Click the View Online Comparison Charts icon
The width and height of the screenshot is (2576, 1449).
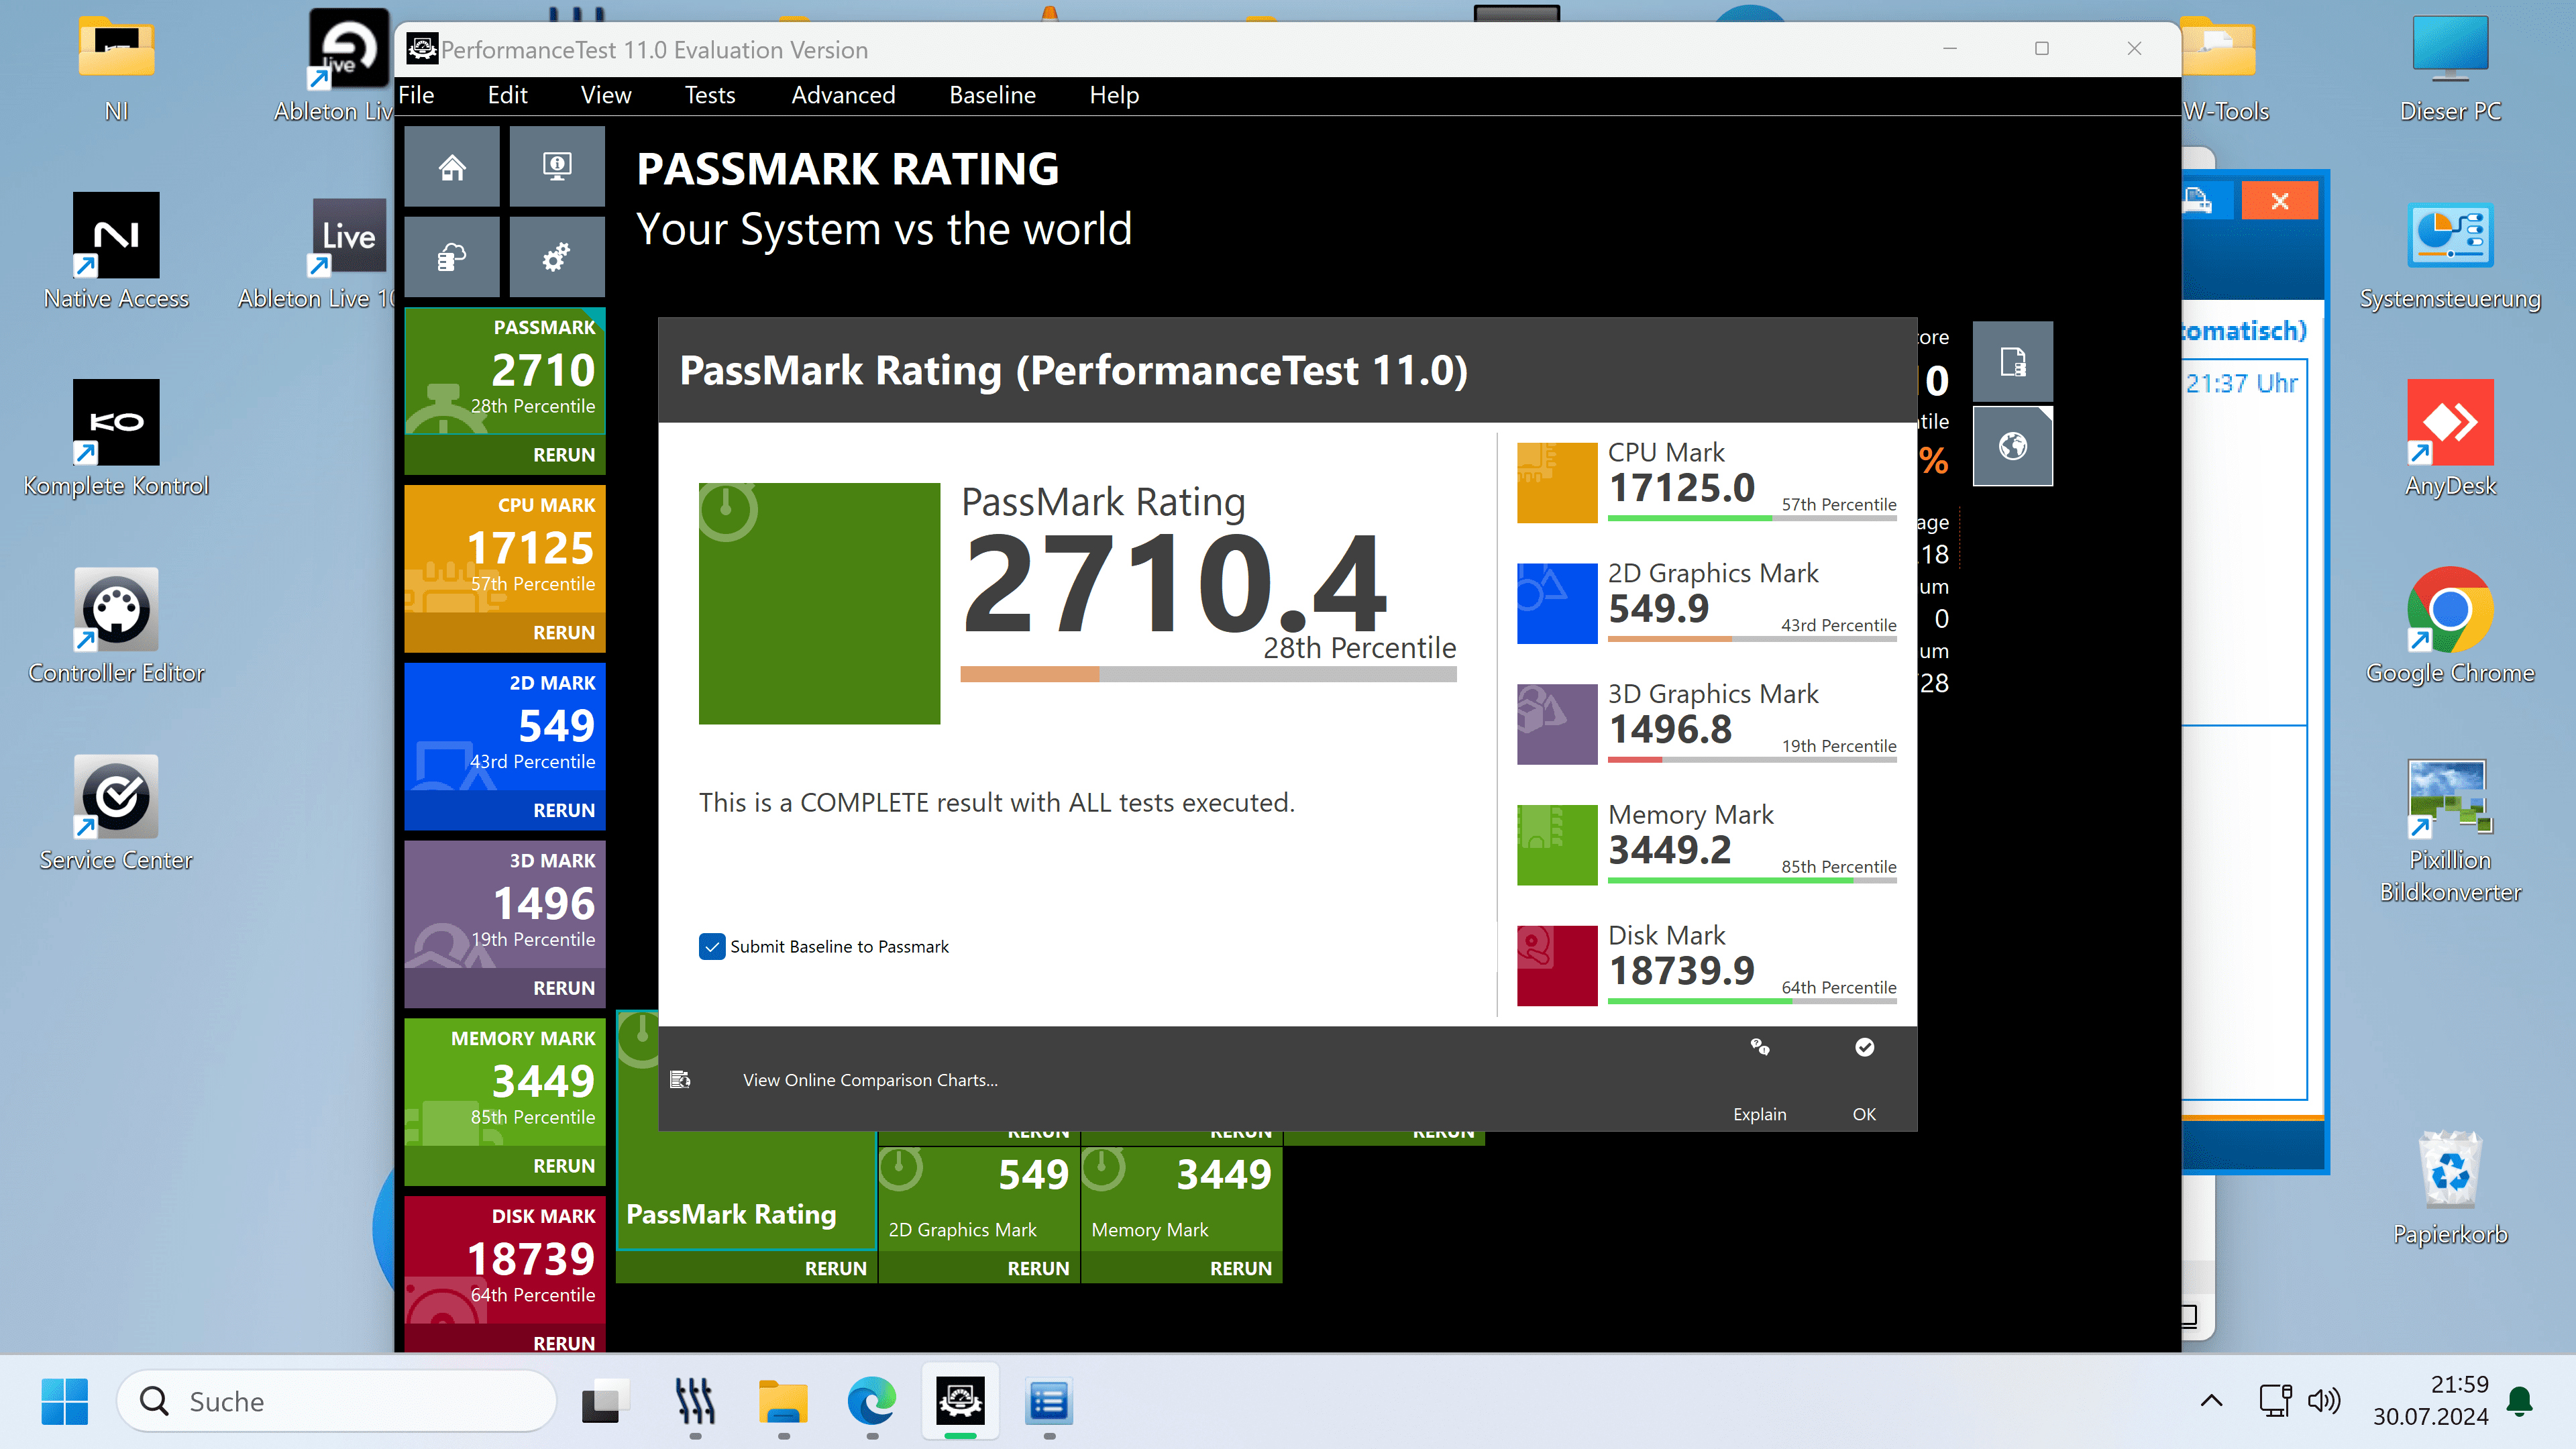tap(681, 1080)
